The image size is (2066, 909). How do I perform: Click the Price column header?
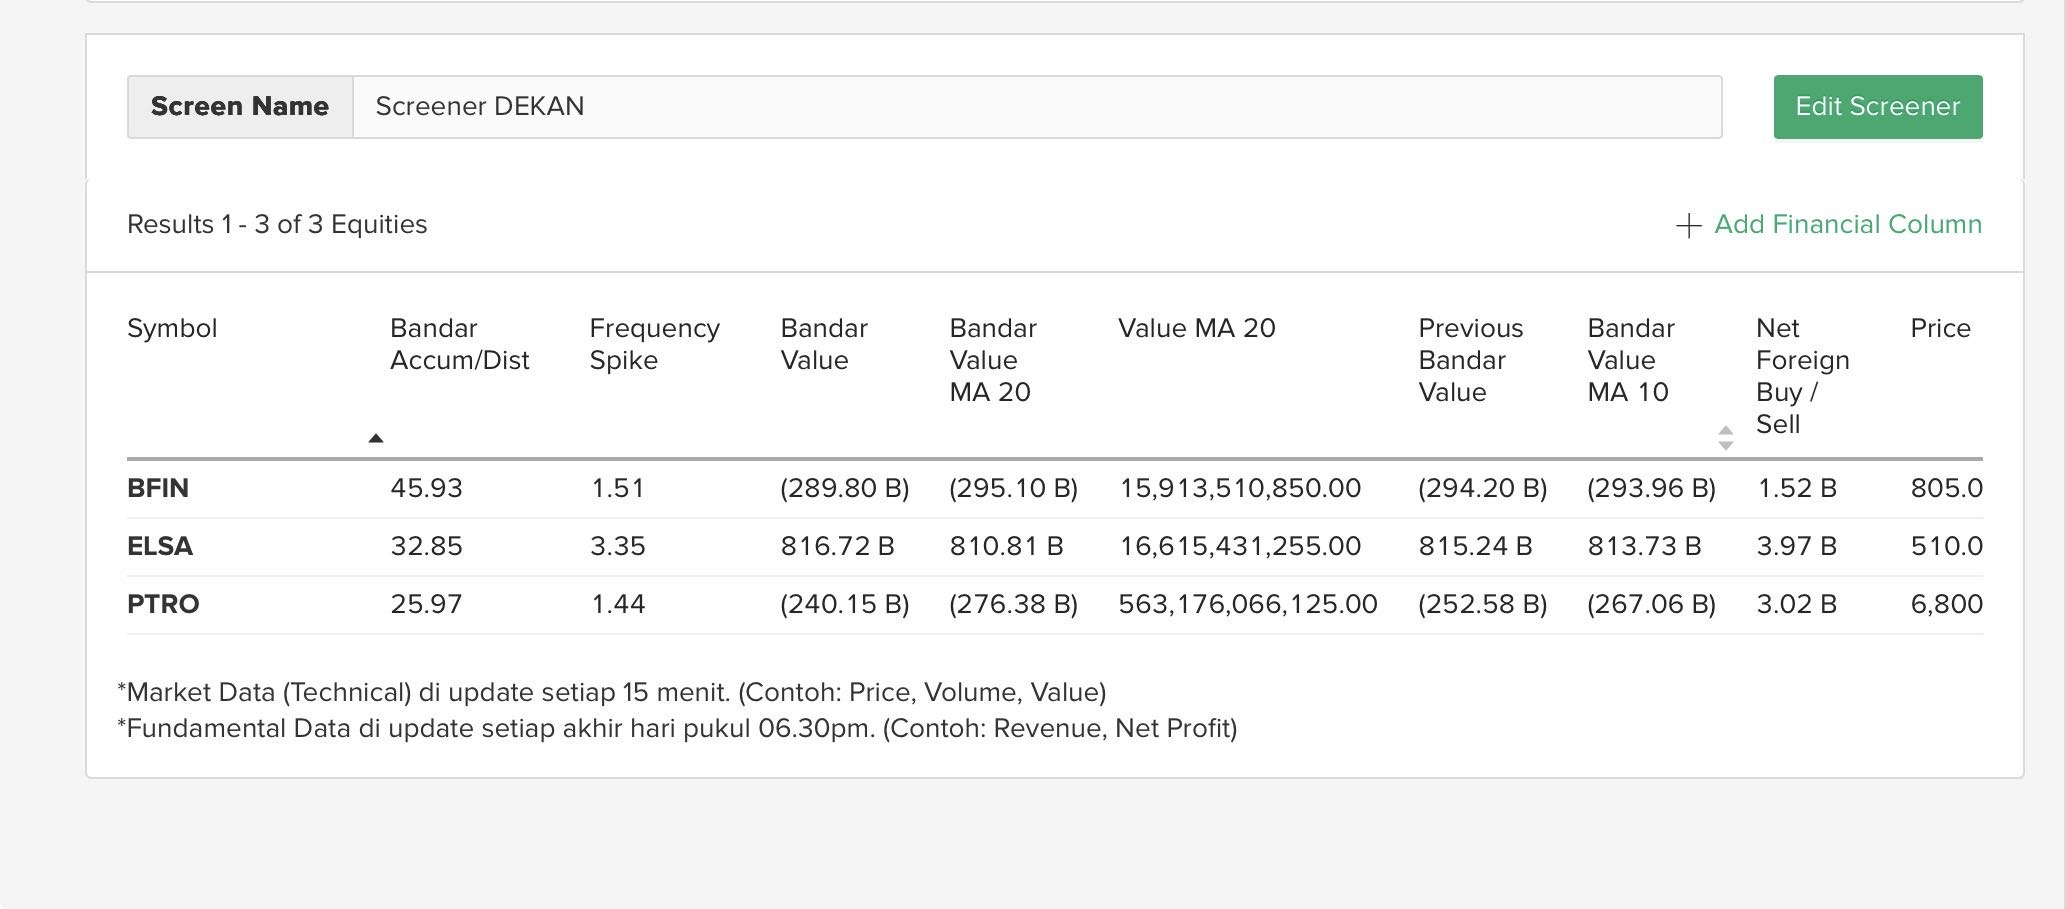[1939, 328]
